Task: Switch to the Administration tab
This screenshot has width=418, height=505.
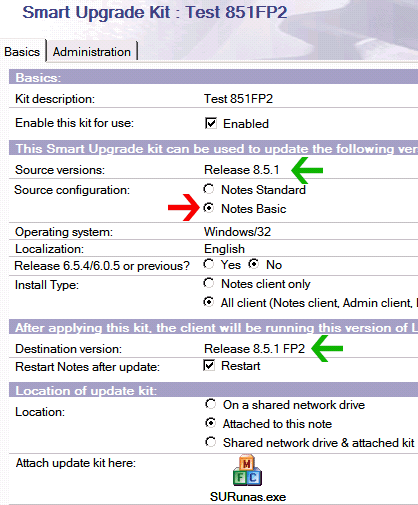Action: click(x=92, y=52)
